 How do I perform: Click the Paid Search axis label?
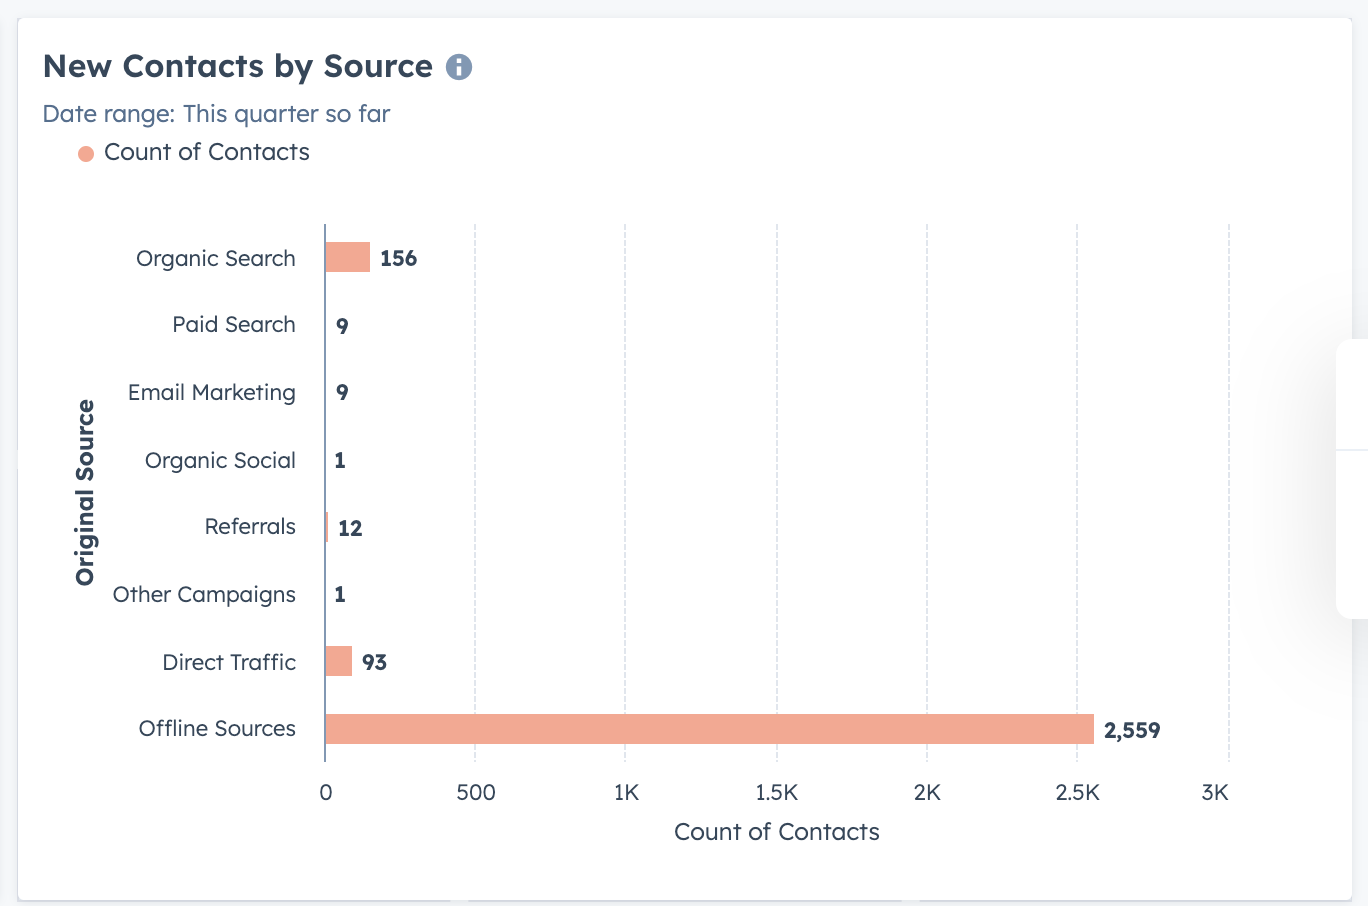[x=234, y=325]
